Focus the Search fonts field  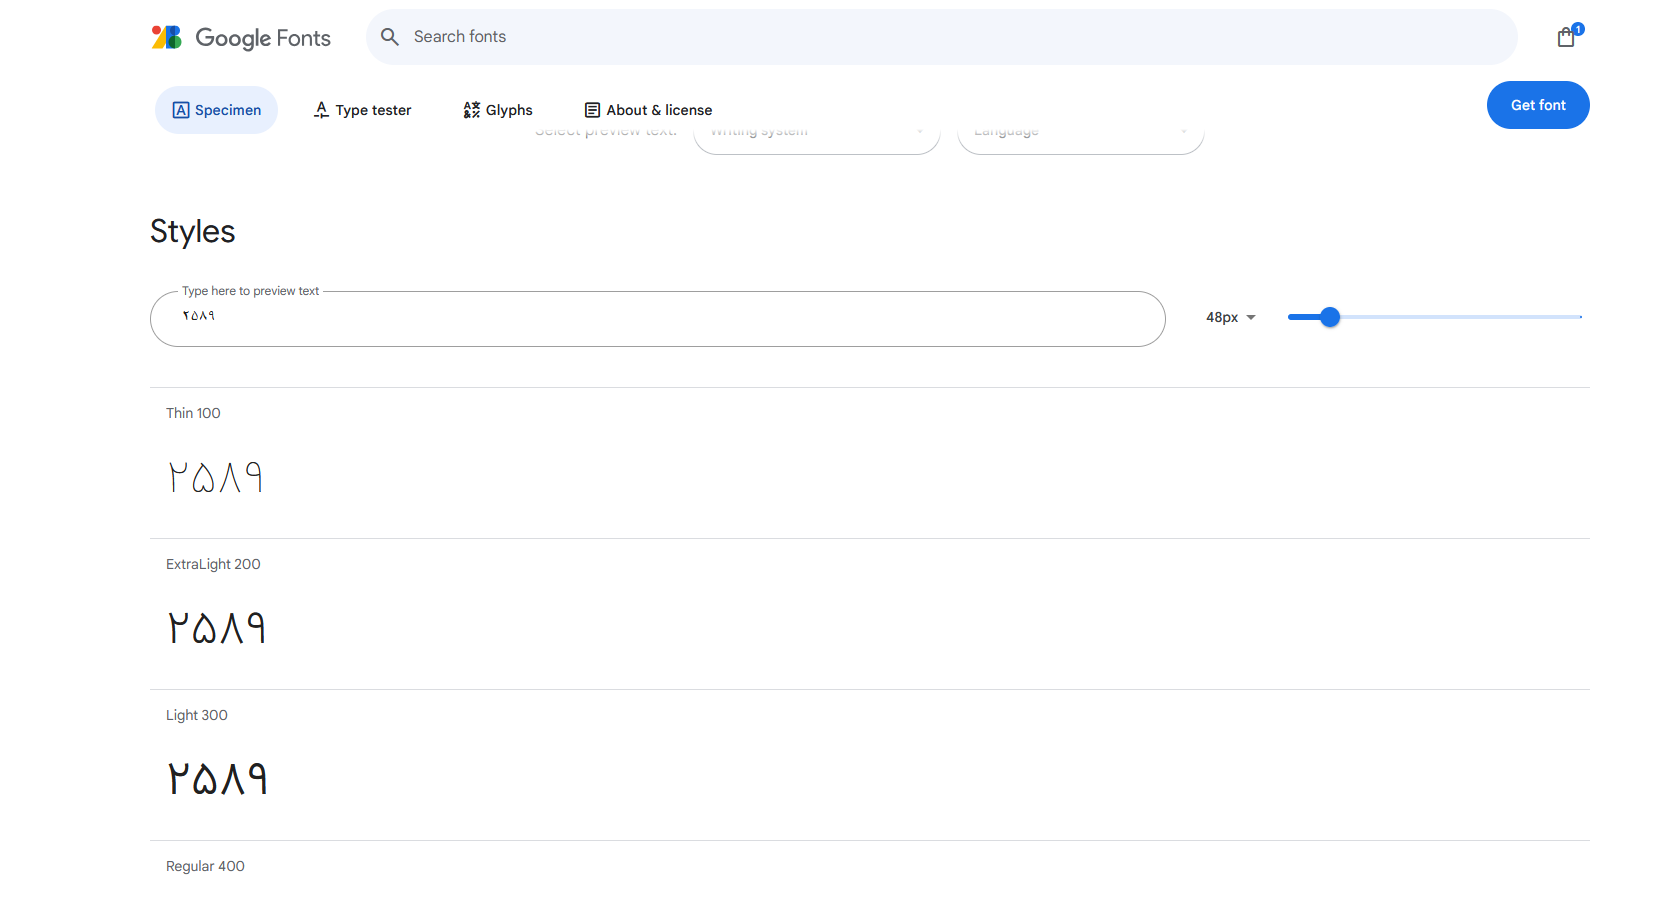point(941,37)
